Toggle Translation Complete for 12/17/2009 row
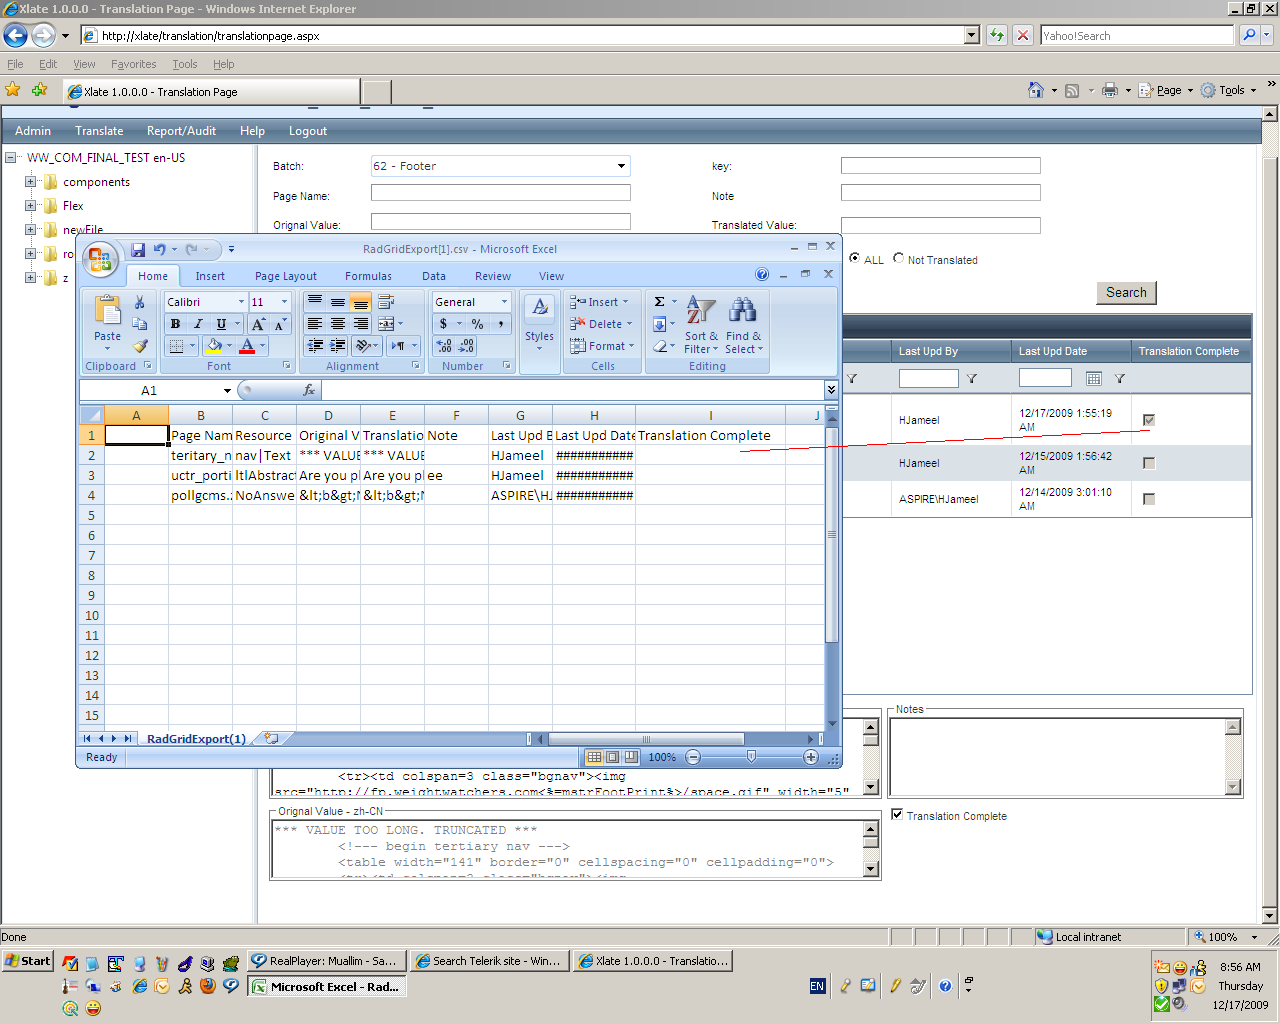The width and height of the screenshot is (1280, 1024). coord(1149,420)
